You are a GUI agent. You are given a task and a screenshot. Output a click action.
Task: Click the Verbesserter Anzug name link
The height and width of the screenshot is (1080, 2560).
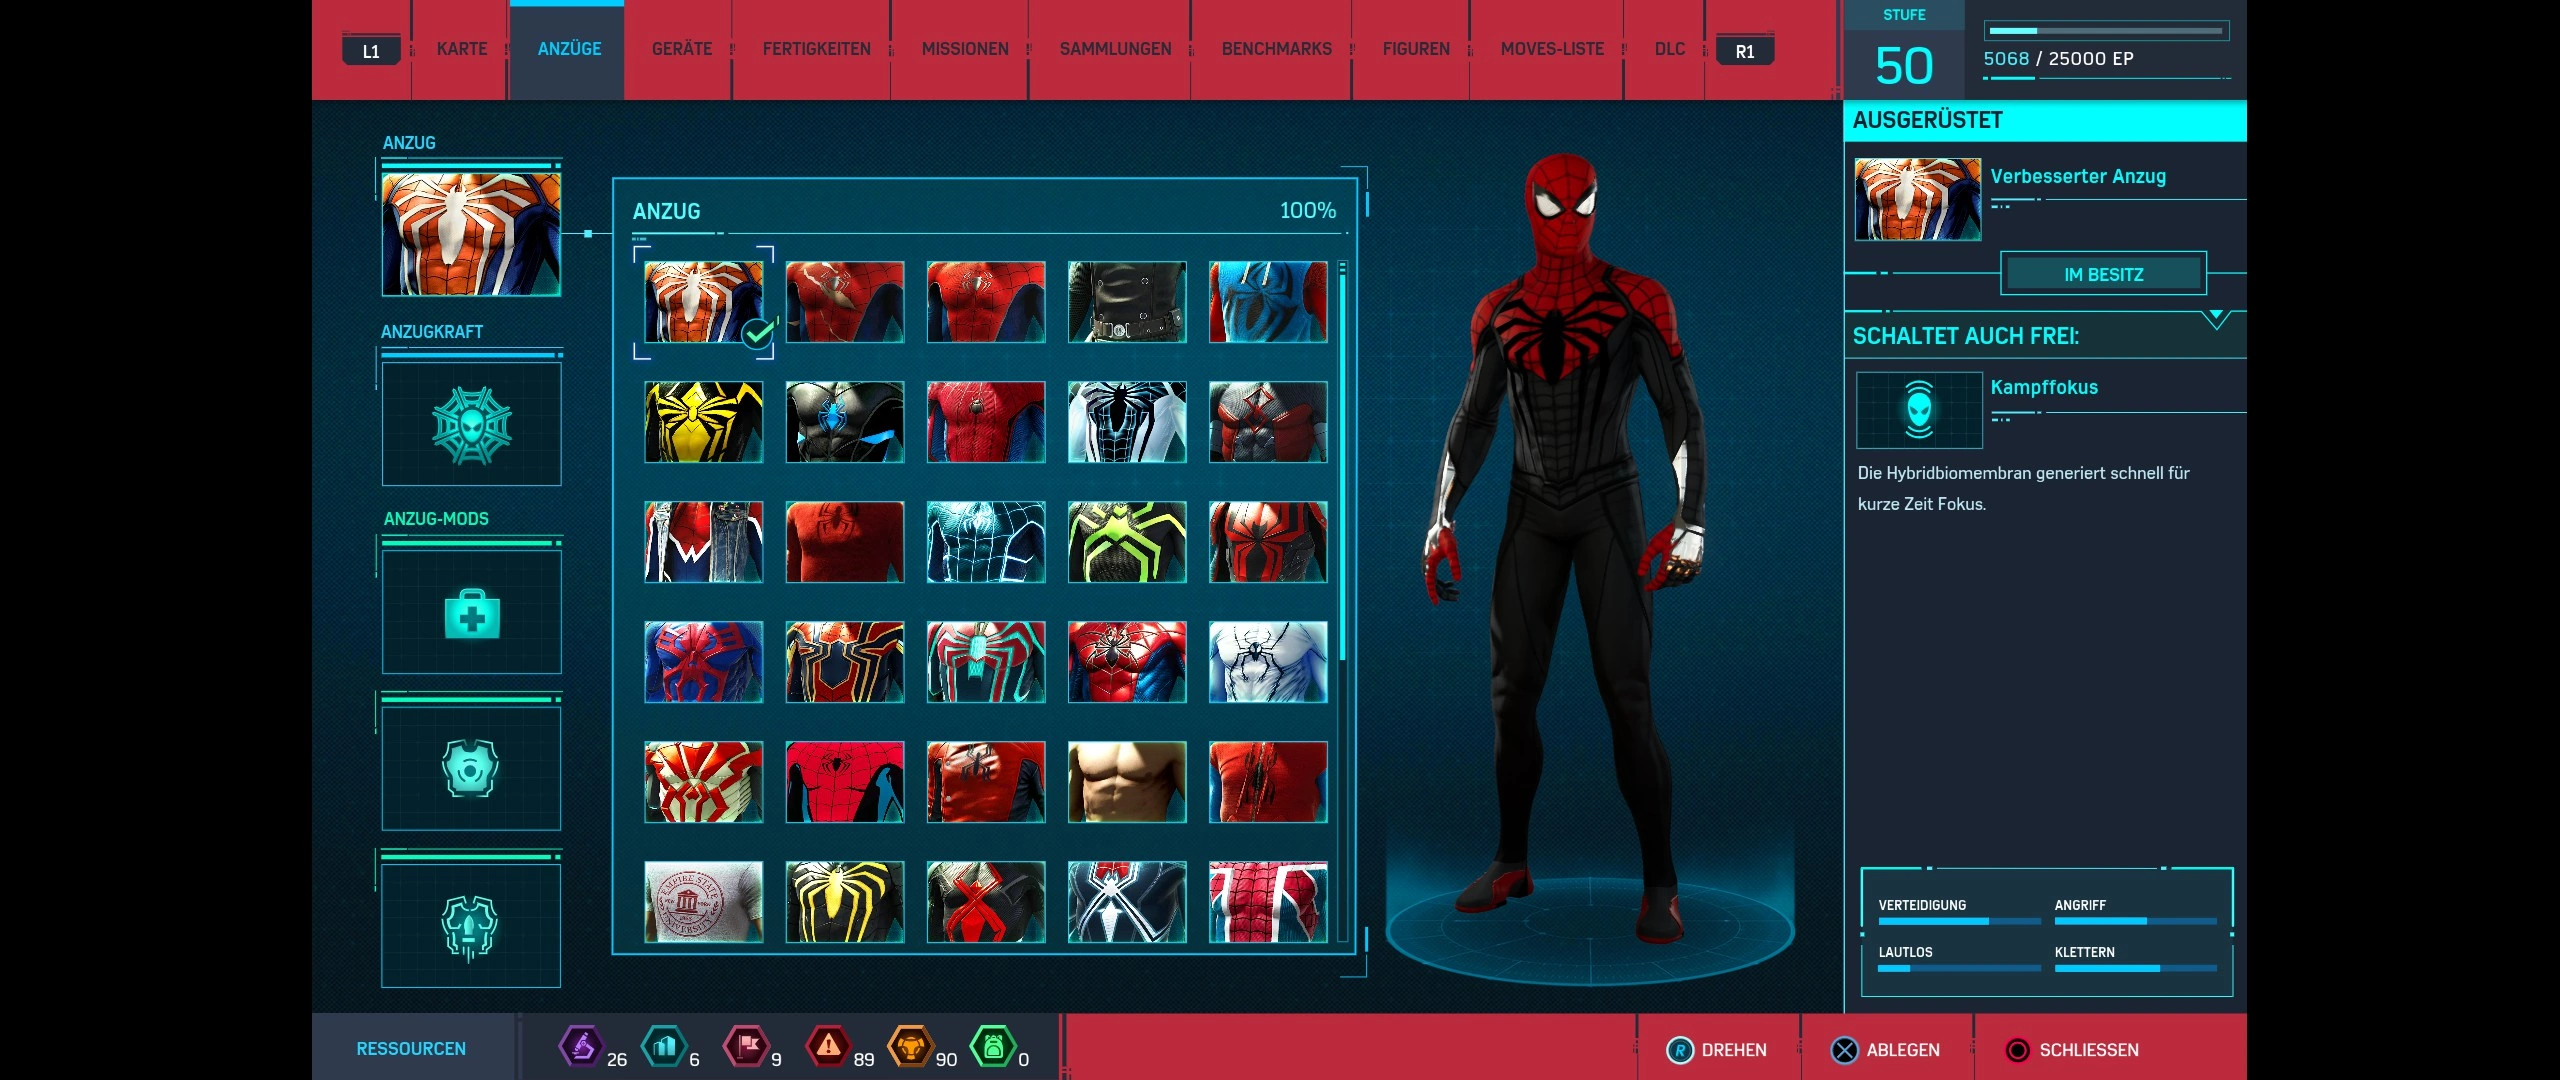[x=2078, y=176]
